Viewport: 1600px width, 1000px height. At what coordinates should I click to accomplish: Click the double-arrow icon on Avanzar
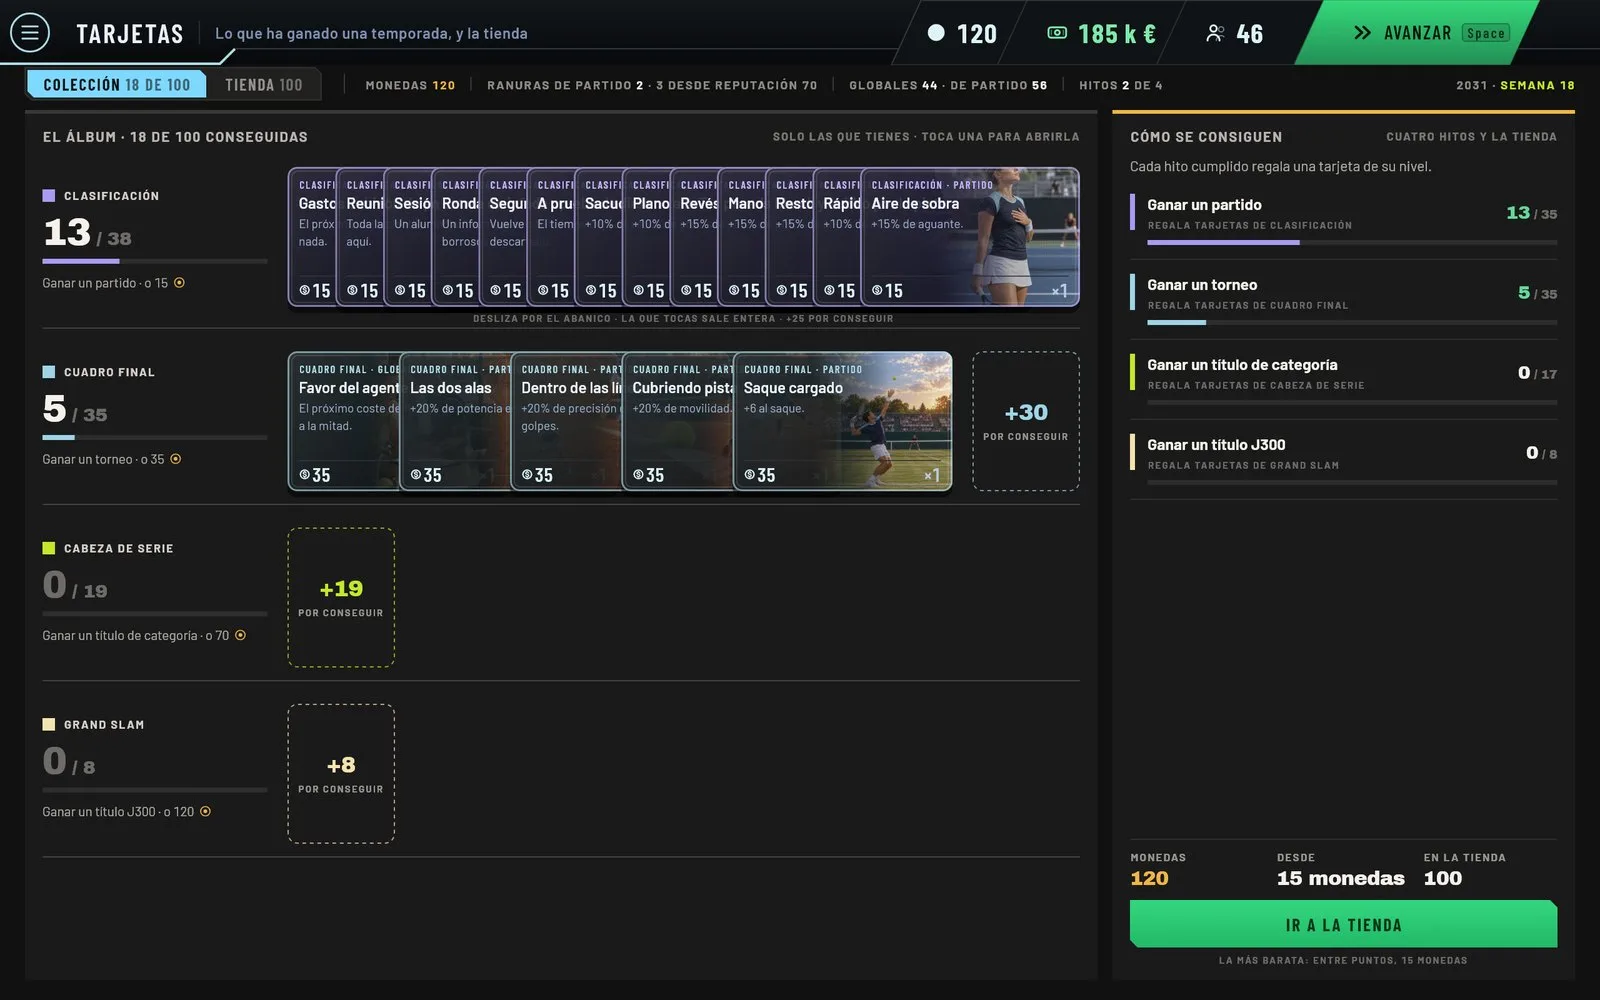[1362, 33]
